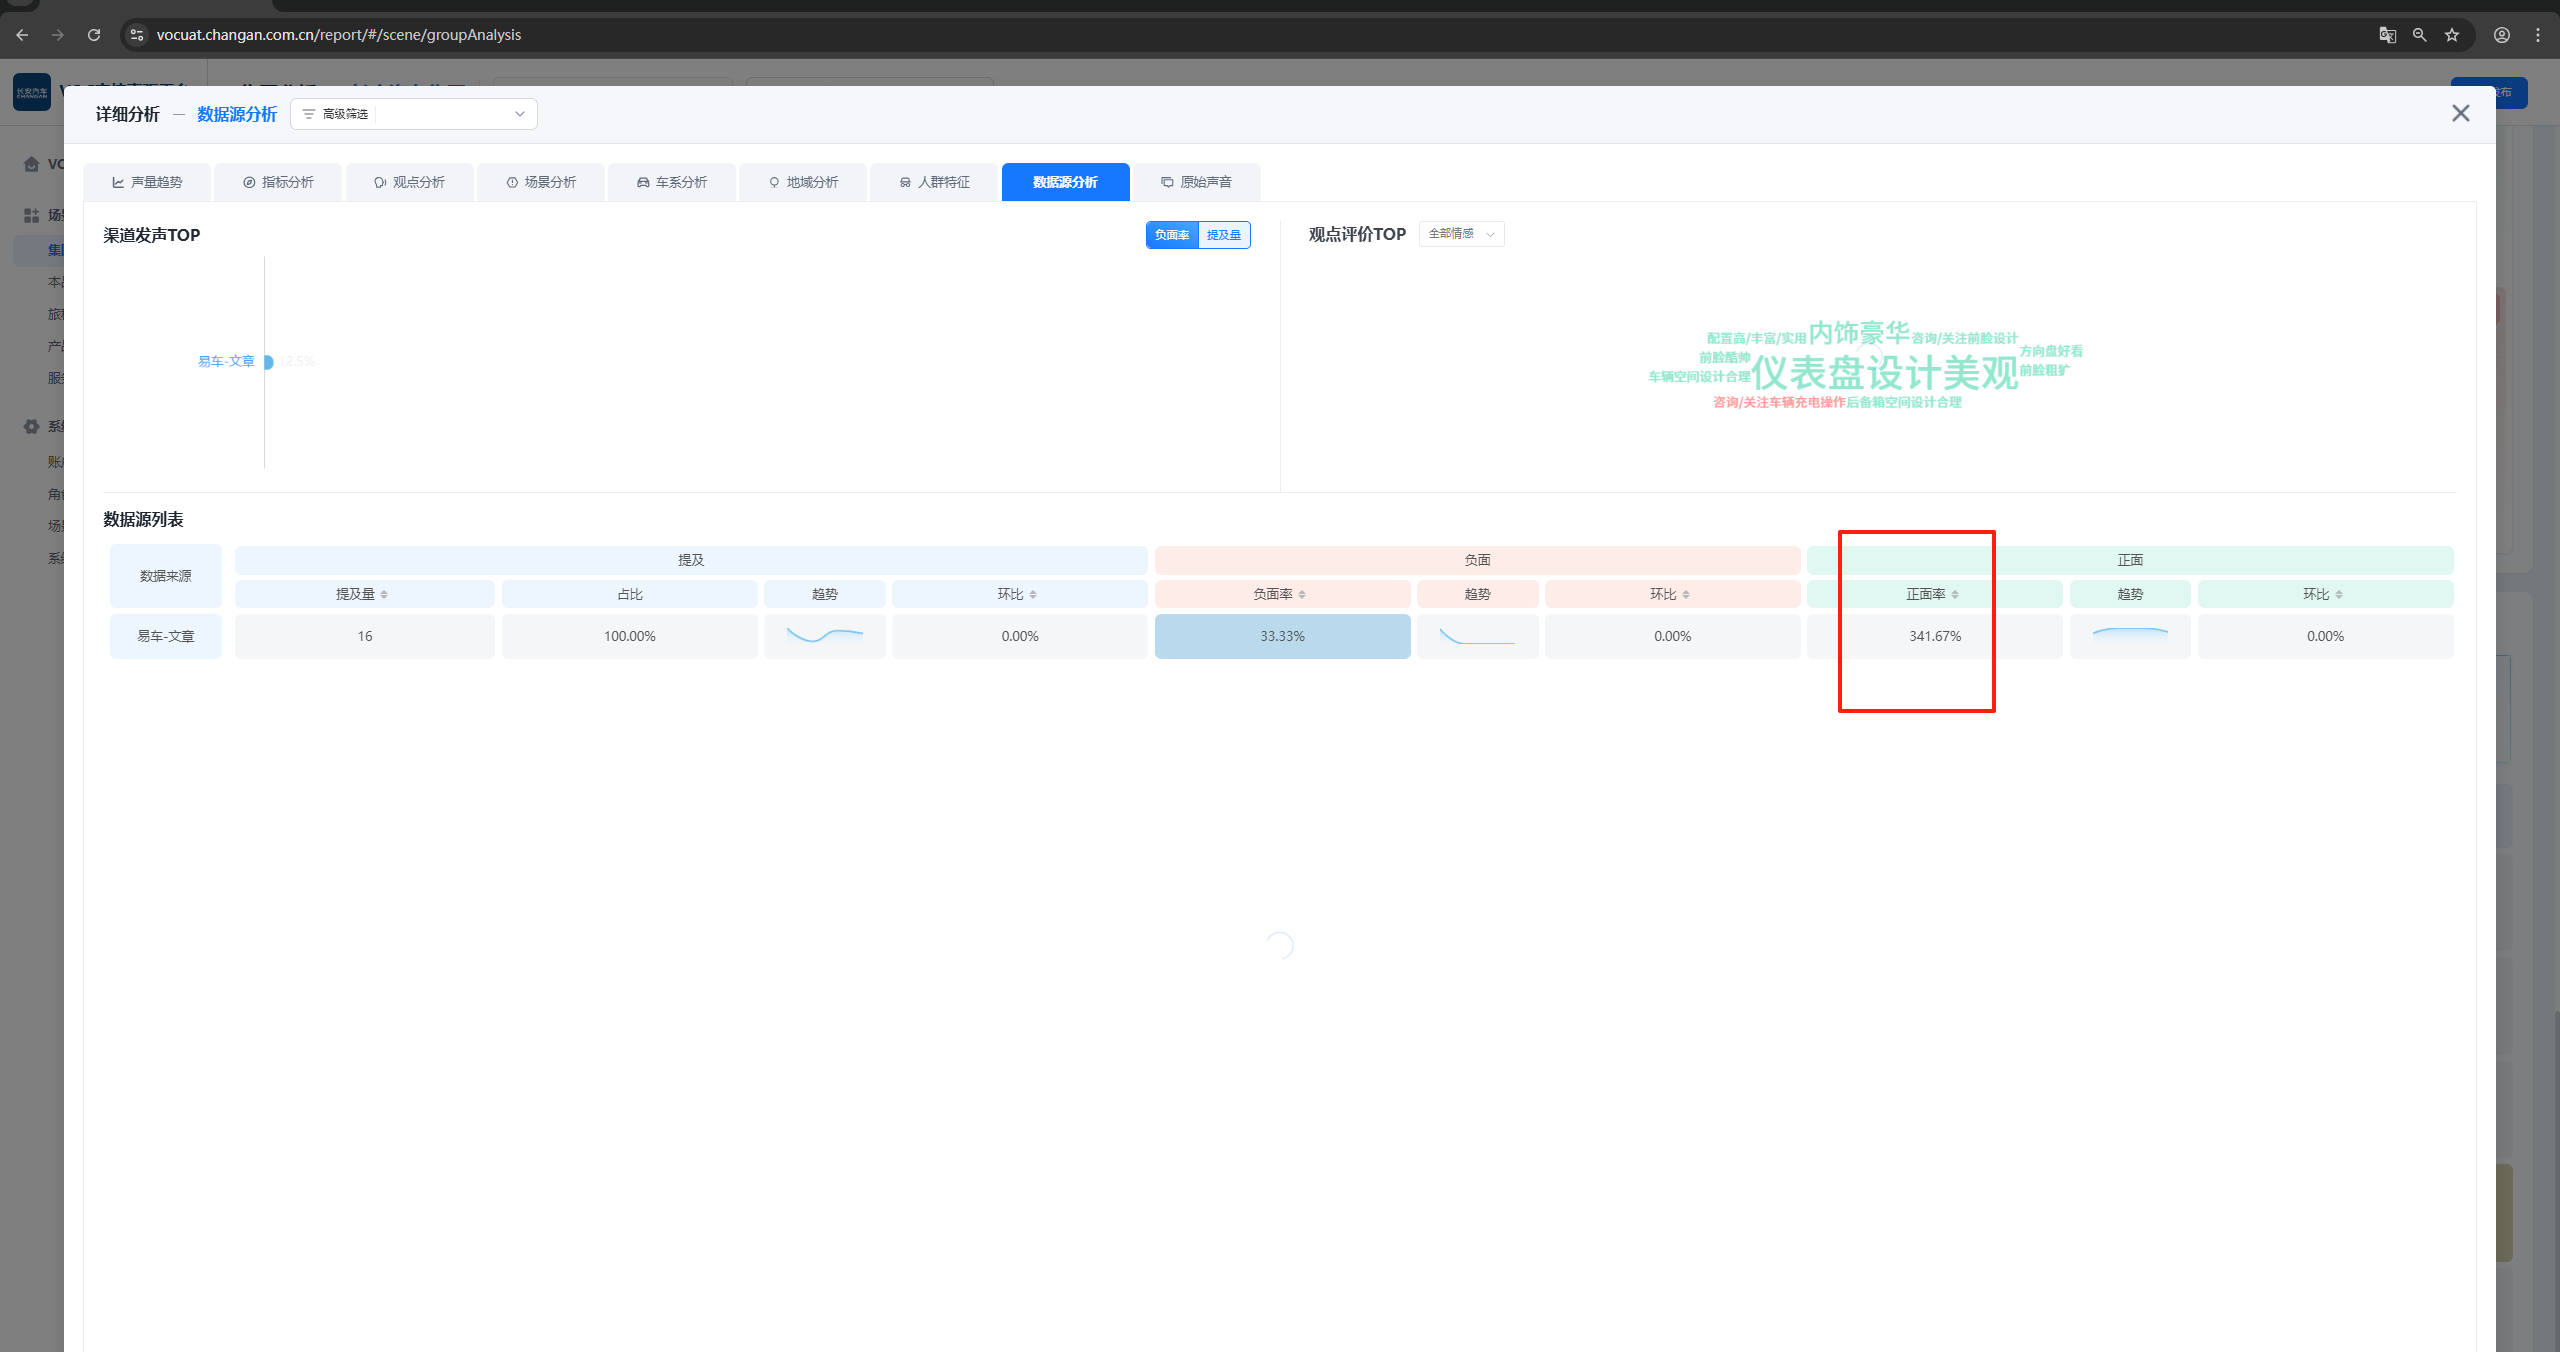Click the translate page icon

point(2387,34)
